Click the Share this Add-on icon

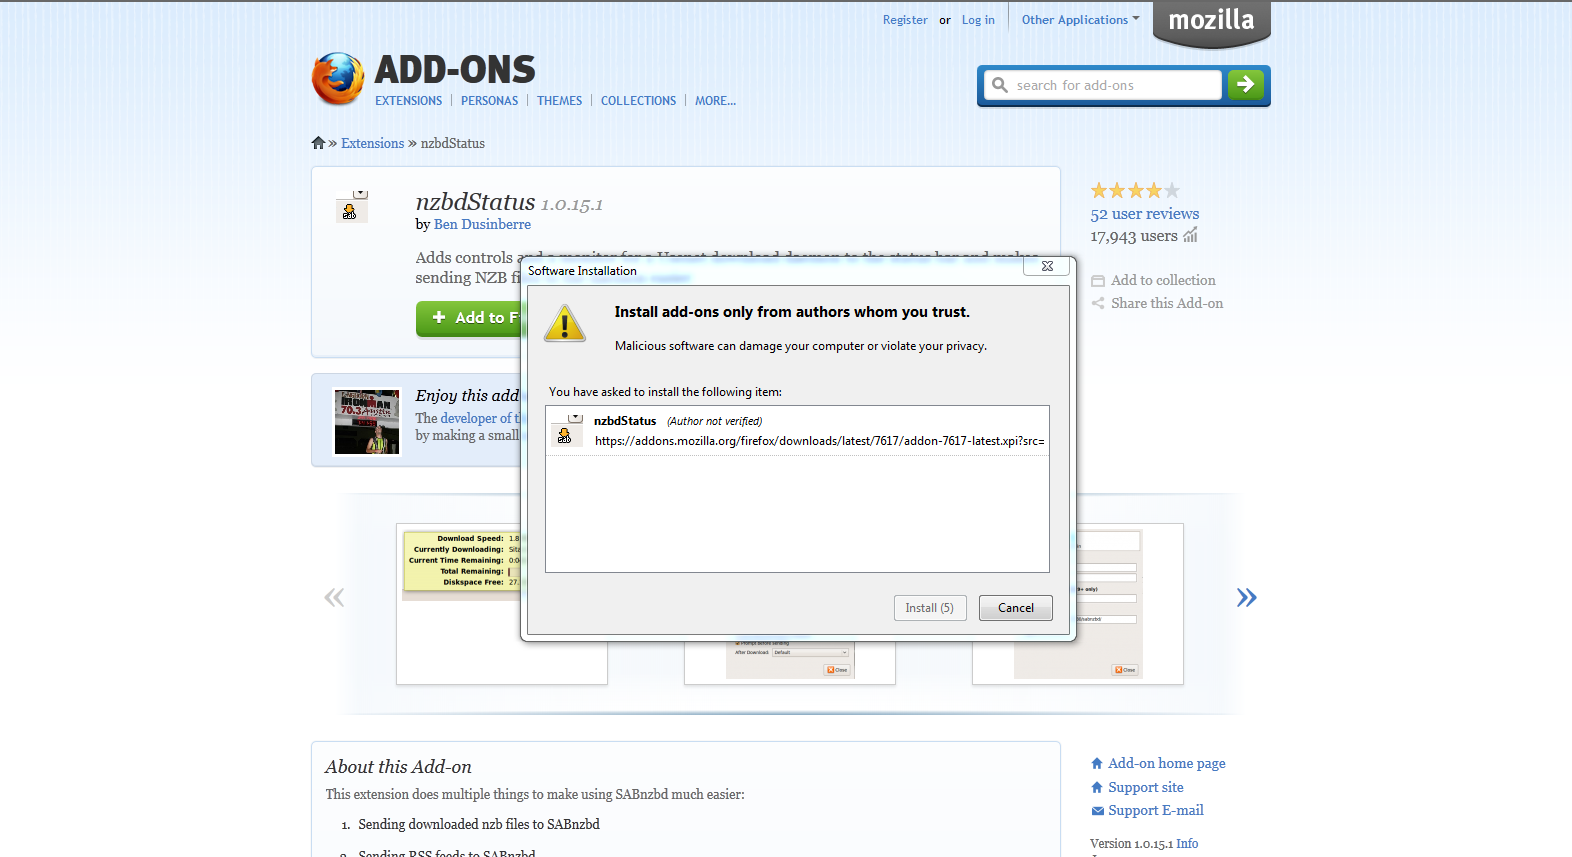coord(1098,303)
